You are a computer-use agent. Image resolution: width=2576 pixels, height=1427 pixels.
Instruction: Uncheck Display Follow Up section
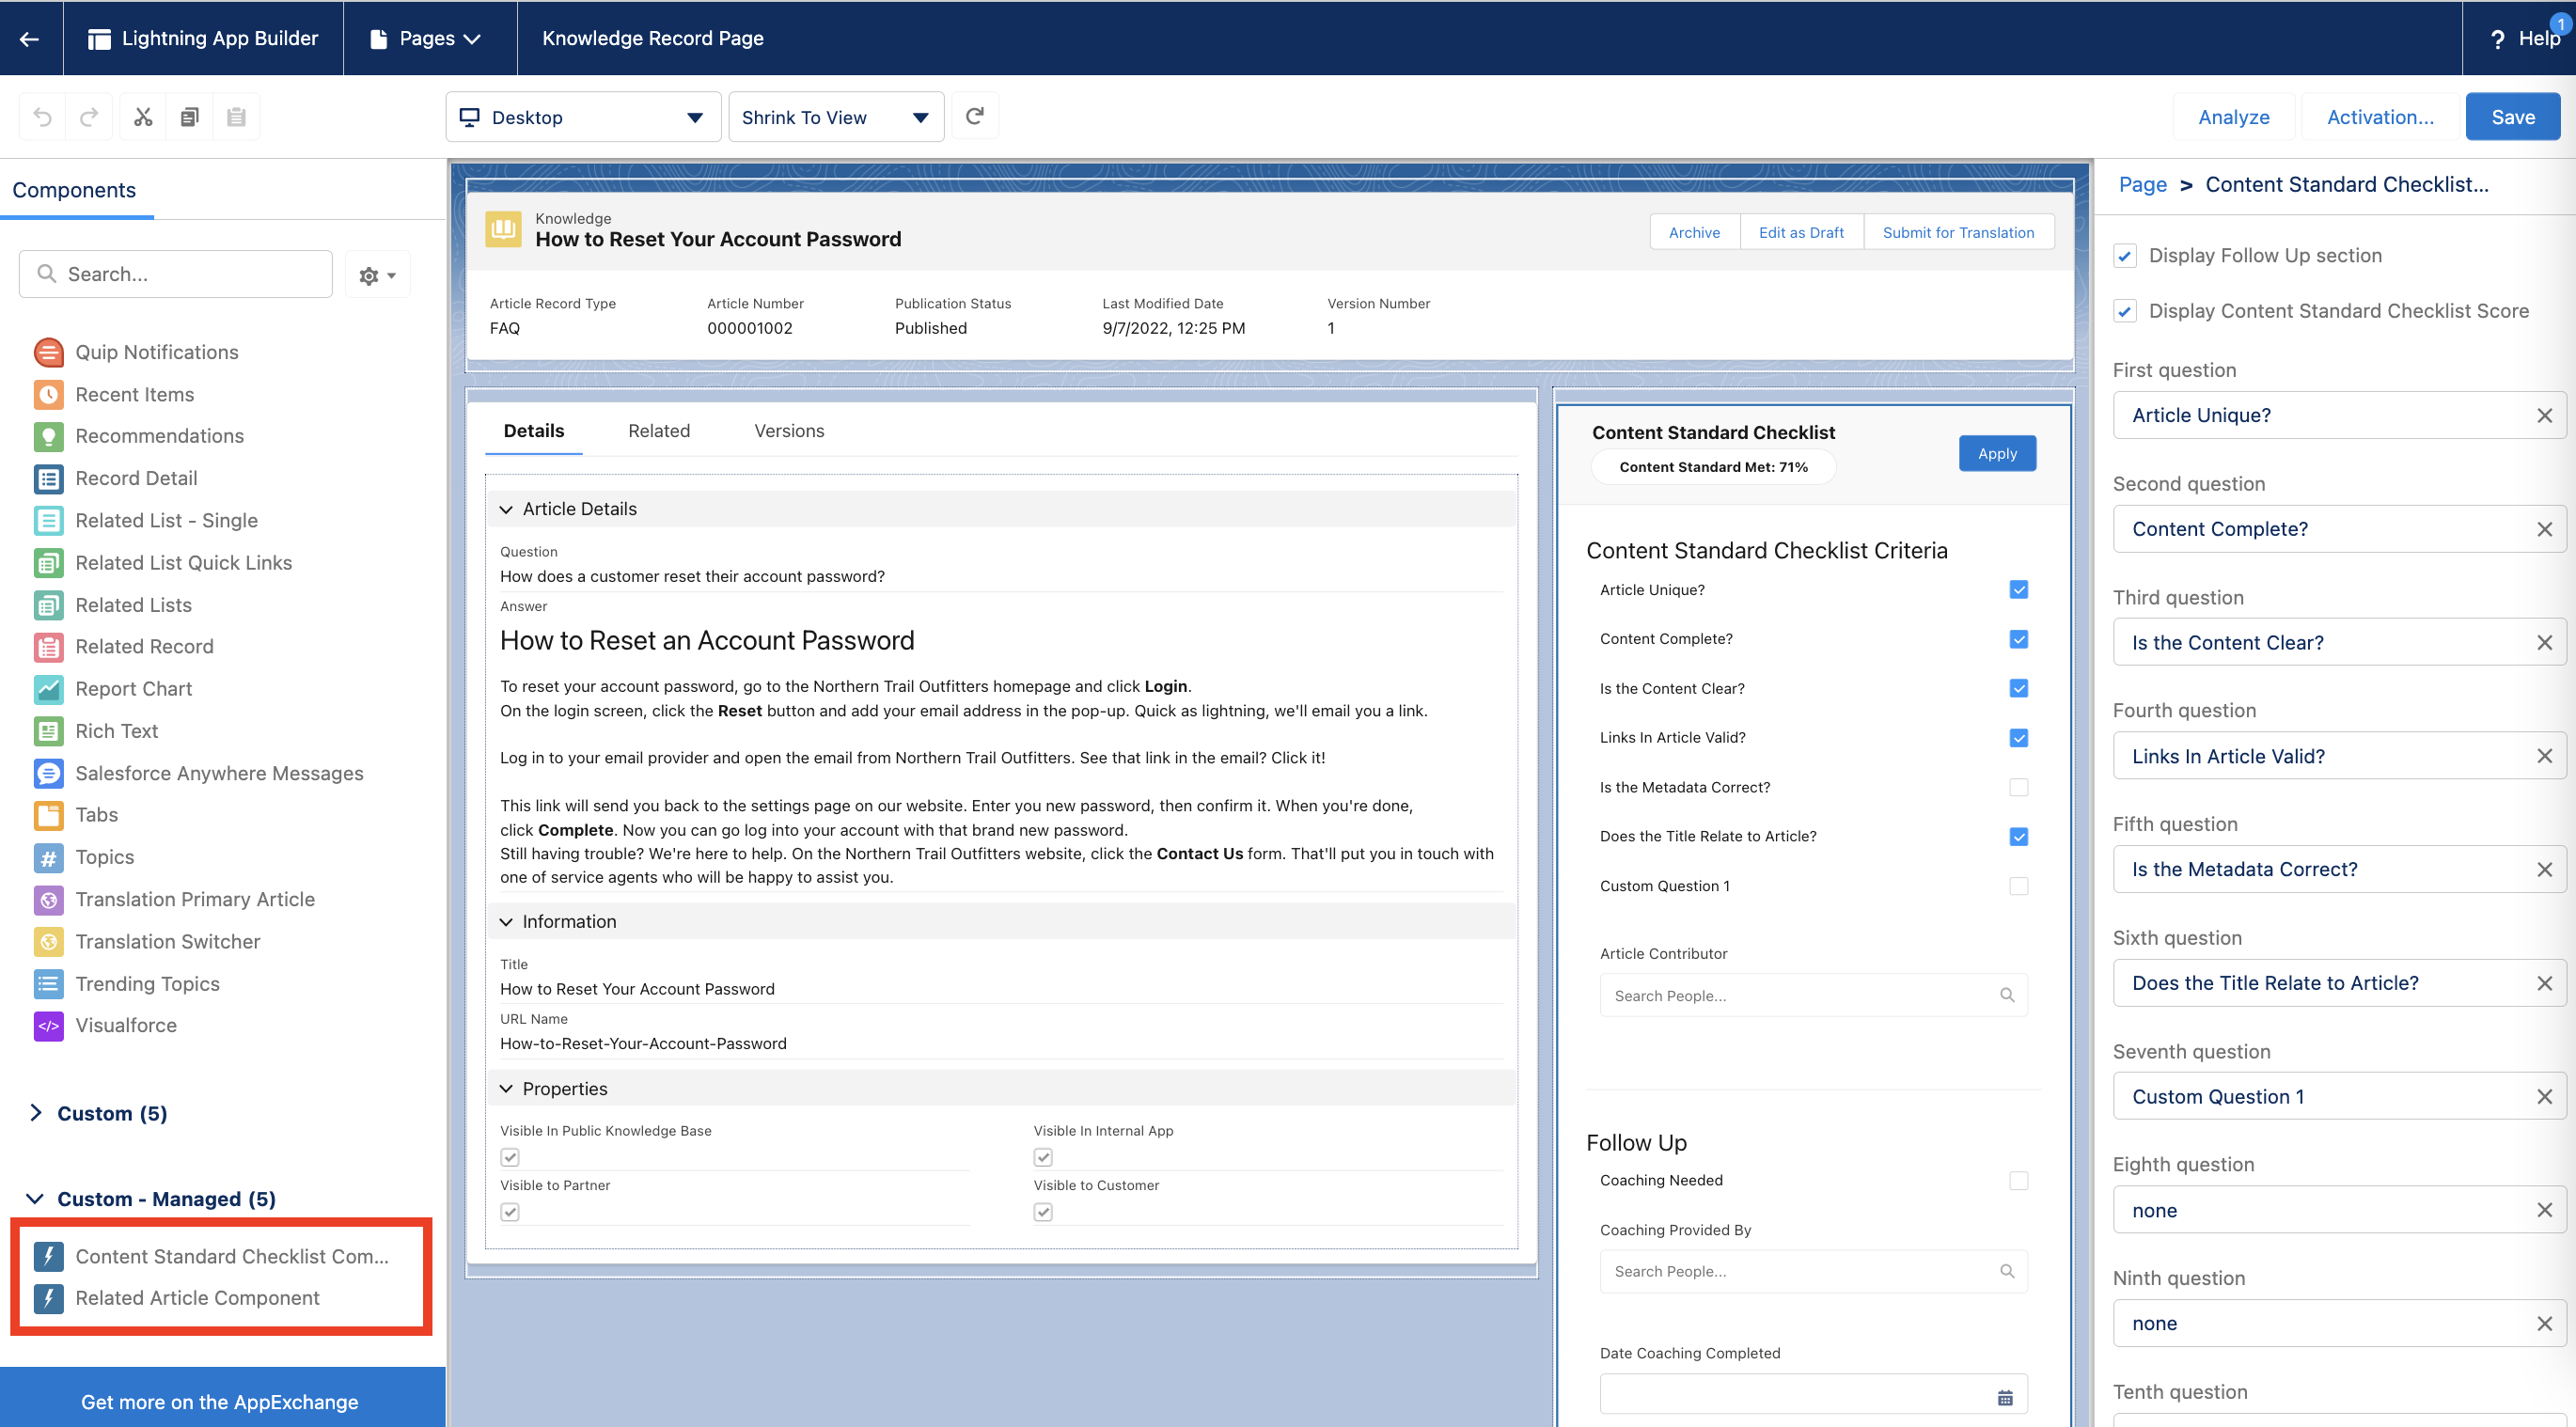(2125, 256)
